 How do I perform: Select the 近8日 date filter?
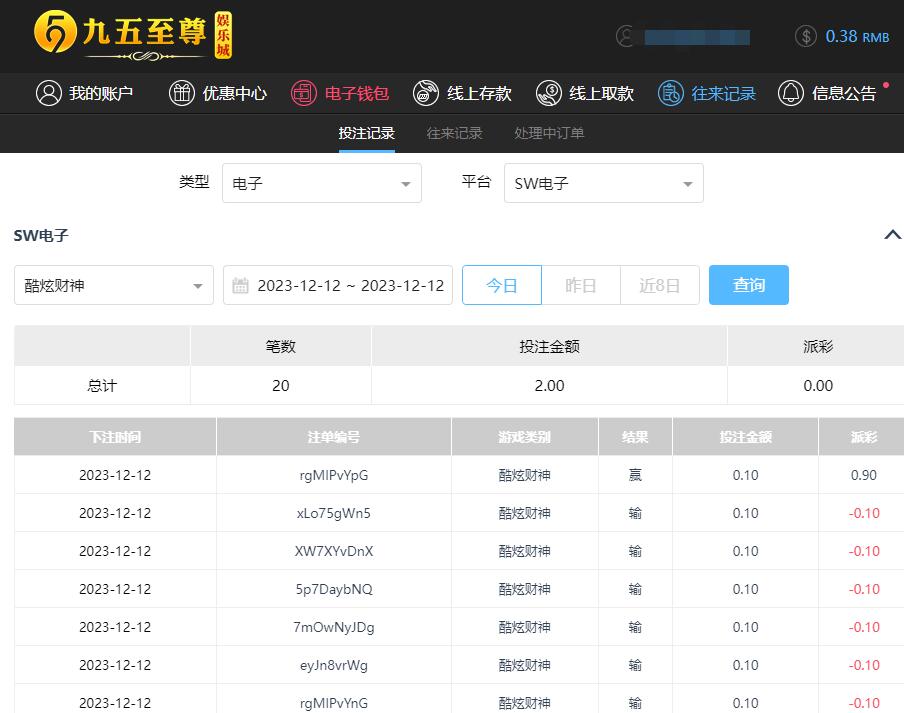[x=660, y=285]
